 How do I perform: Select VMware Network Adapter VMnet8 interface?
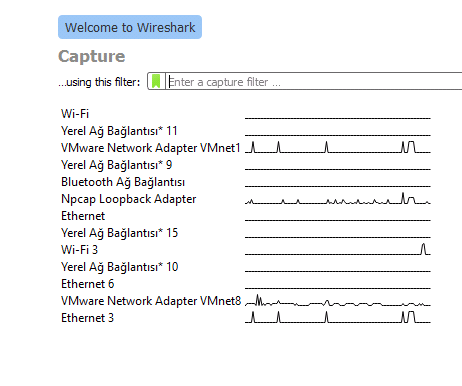pyautogui.click(x=151, y=301)
